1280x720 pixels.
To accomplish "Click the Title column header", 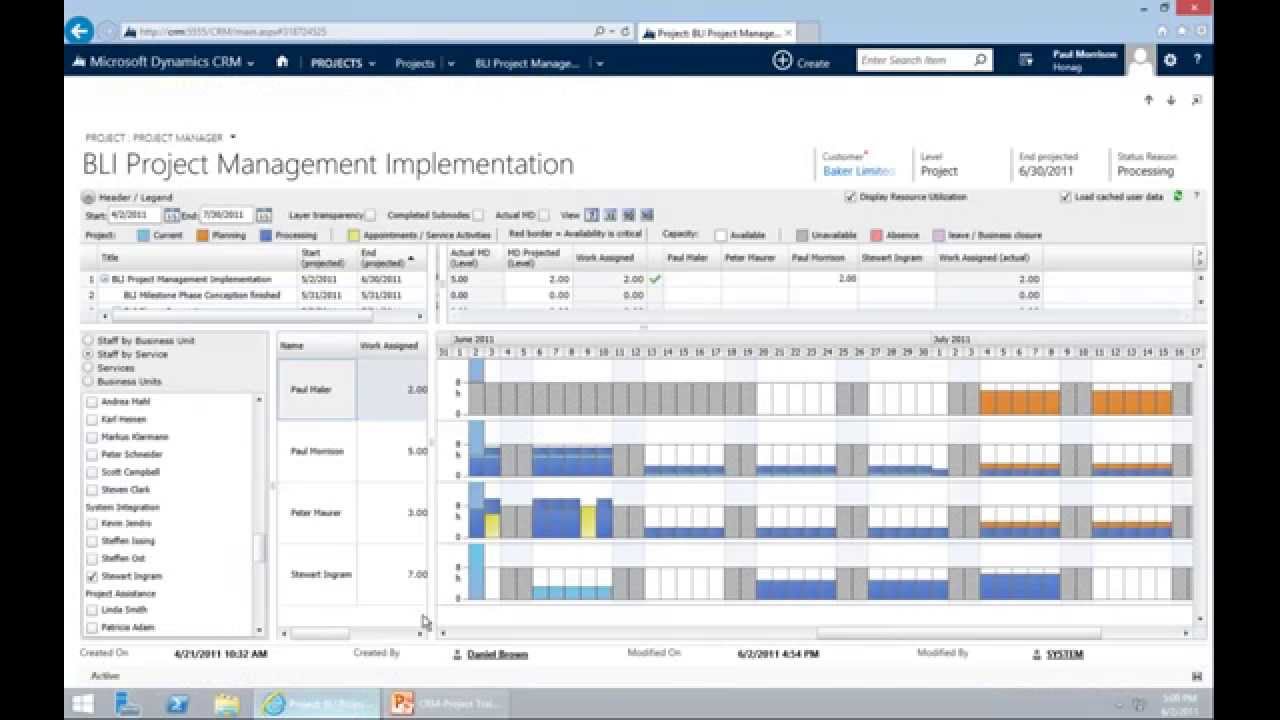I will (x=198, y=258).
